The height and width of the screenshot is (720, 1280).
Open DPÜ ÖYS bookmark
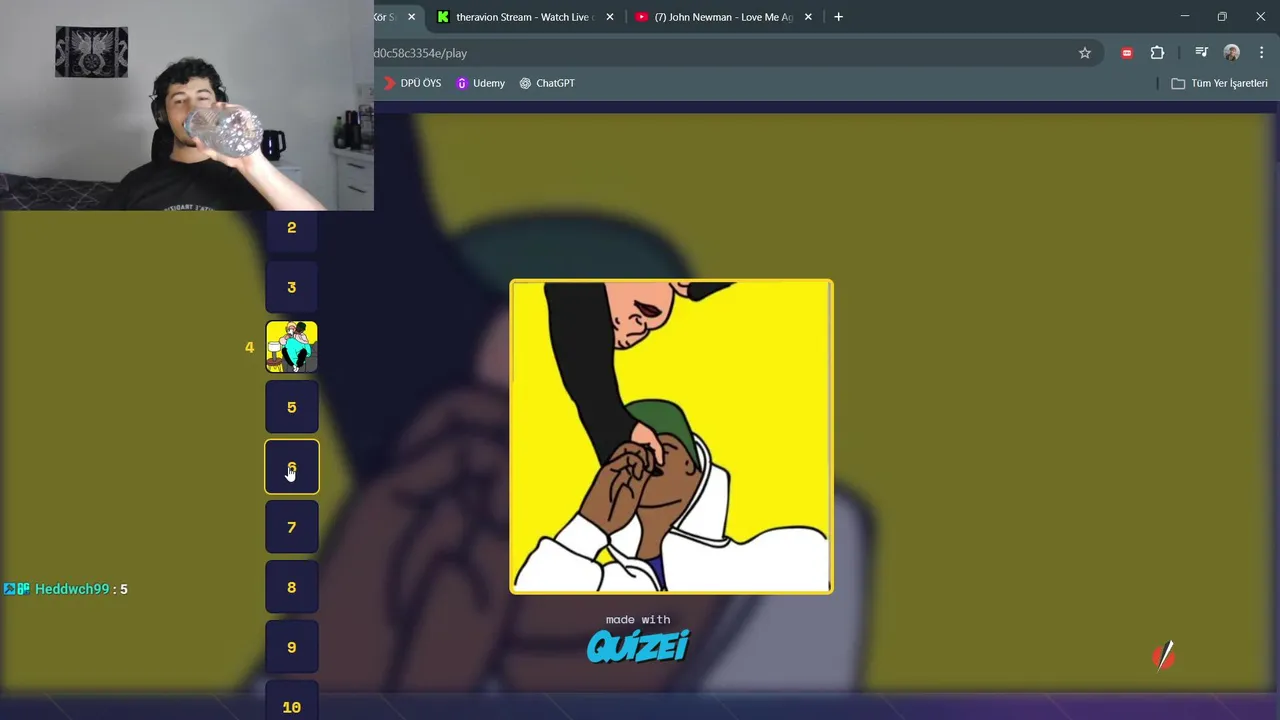[412, 83]
